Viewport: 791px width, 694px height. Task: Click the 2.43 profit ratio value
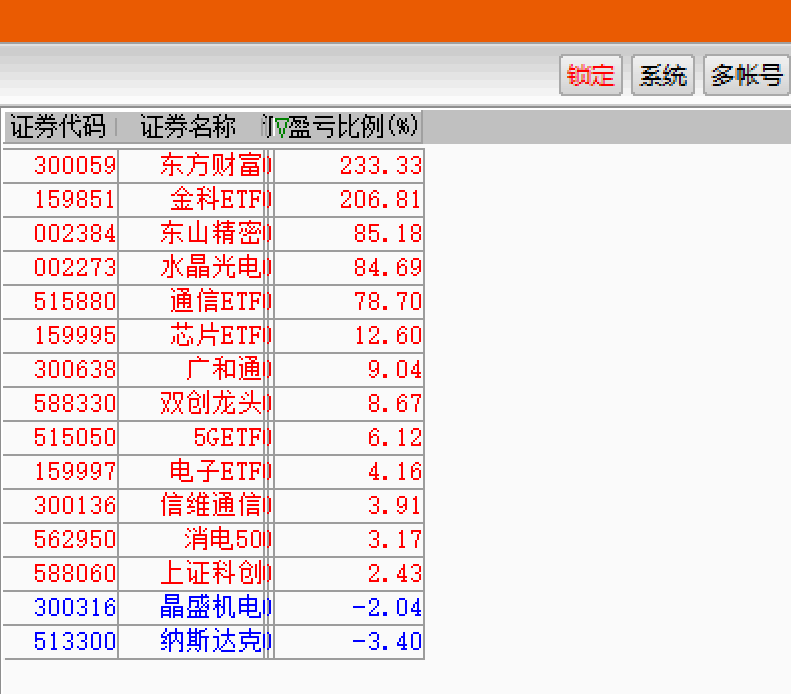(x=395, y=573)
